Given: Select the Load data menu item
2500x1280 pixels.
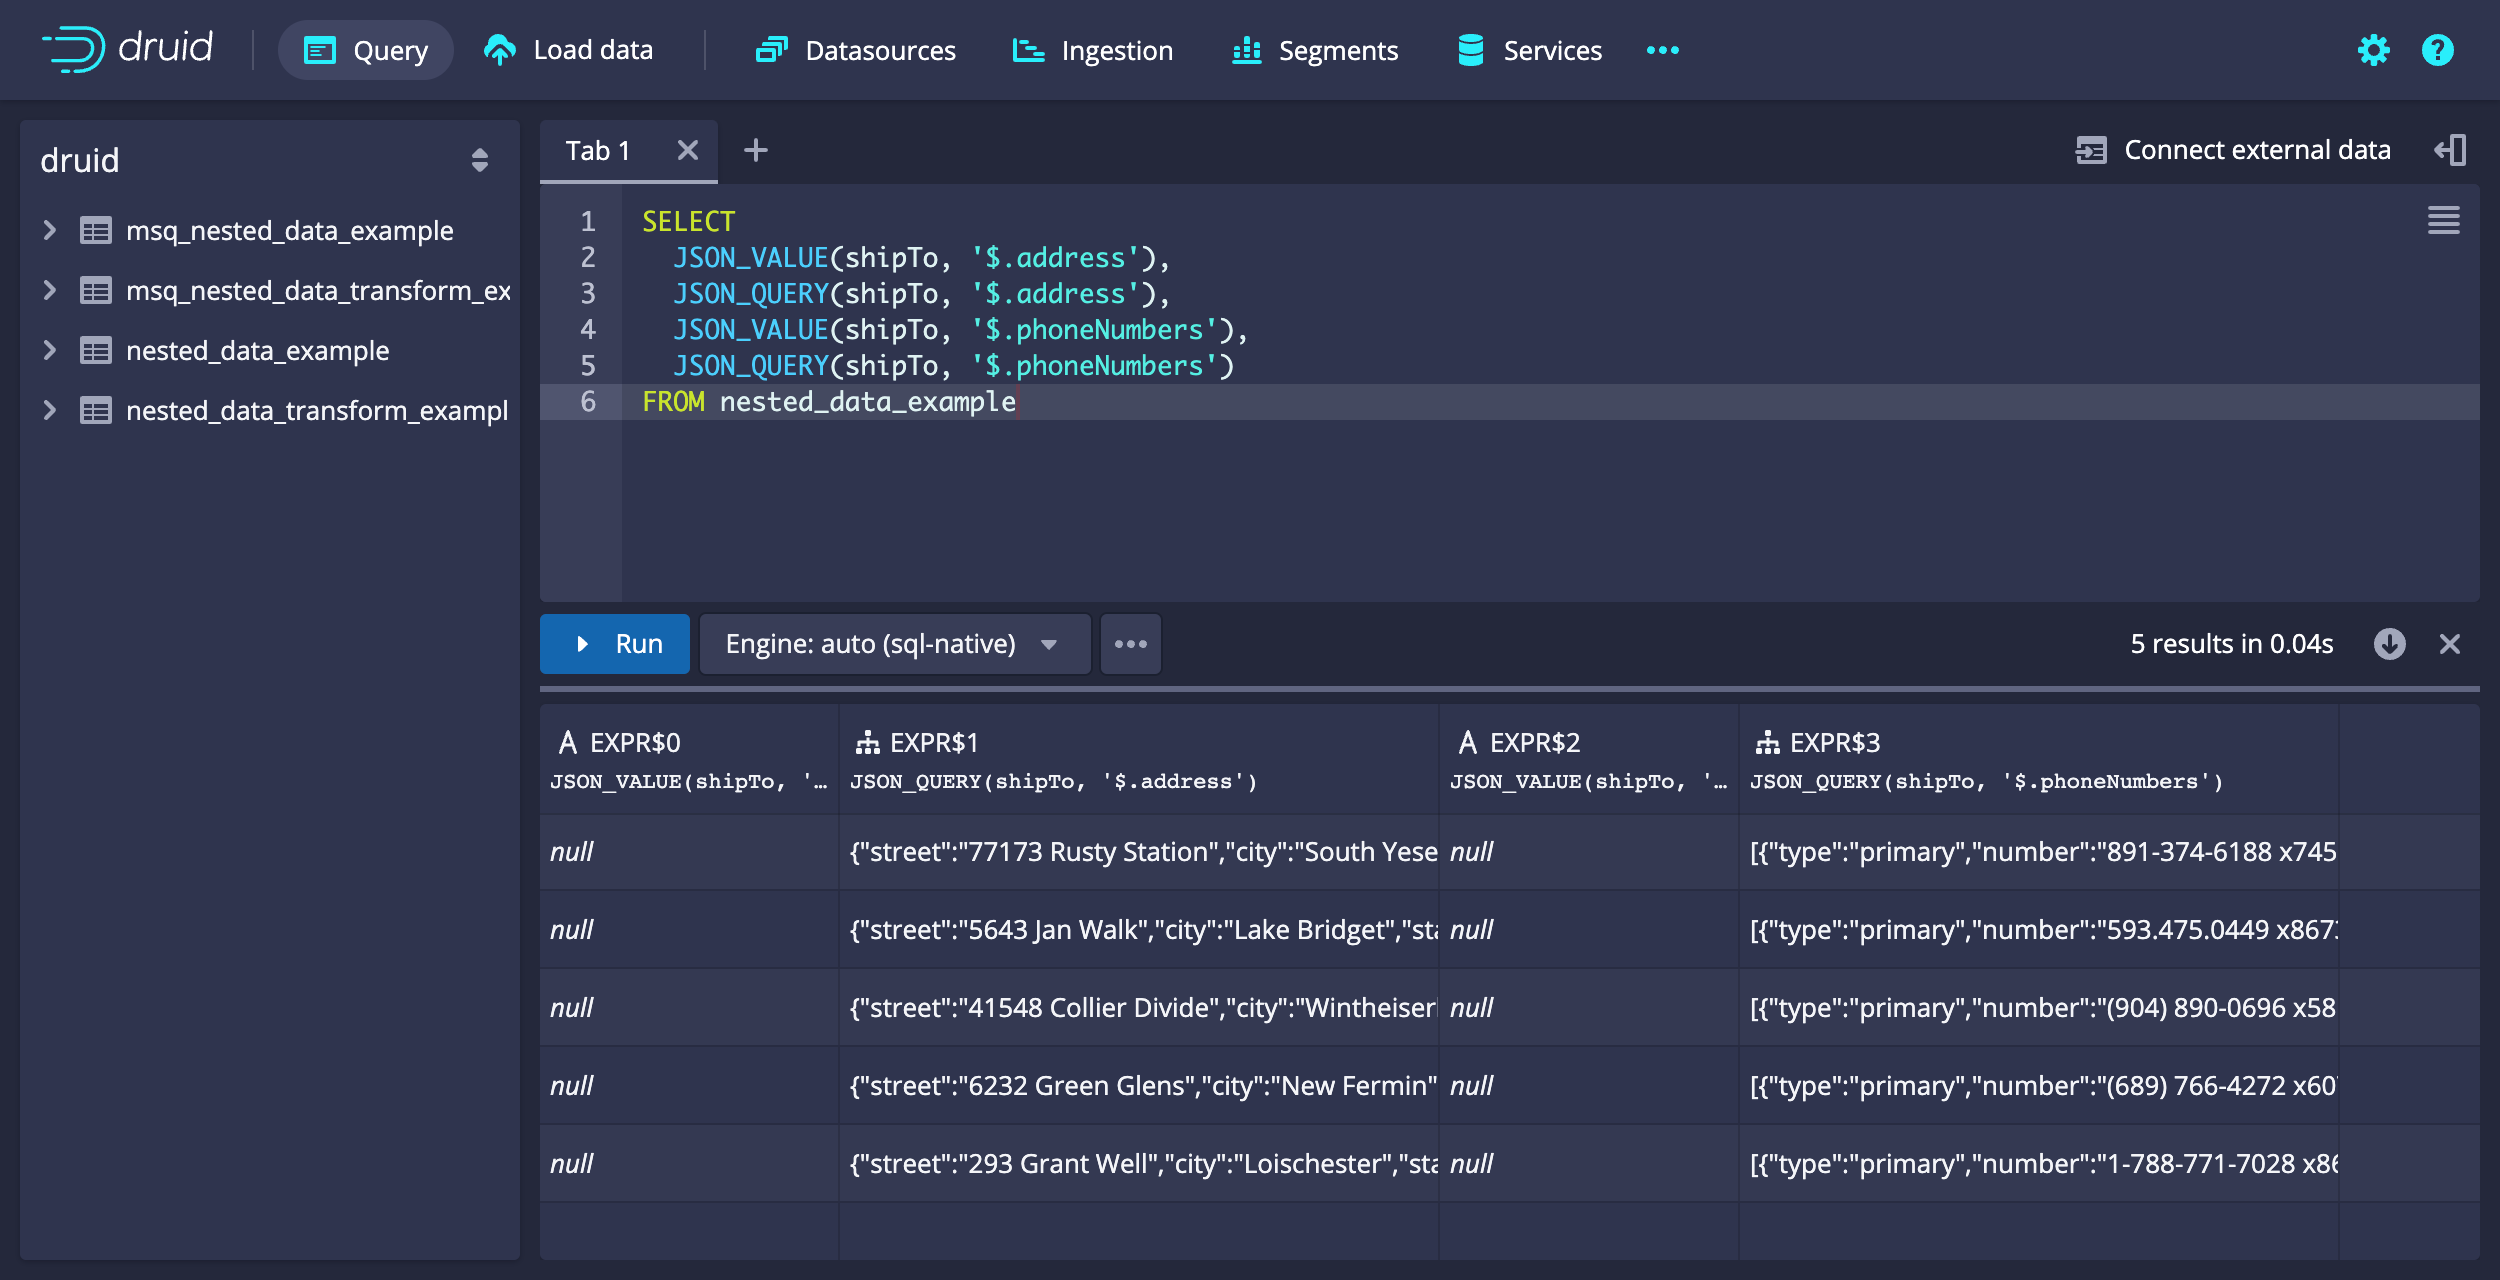Looking at the screenshot, I should 567,50.
